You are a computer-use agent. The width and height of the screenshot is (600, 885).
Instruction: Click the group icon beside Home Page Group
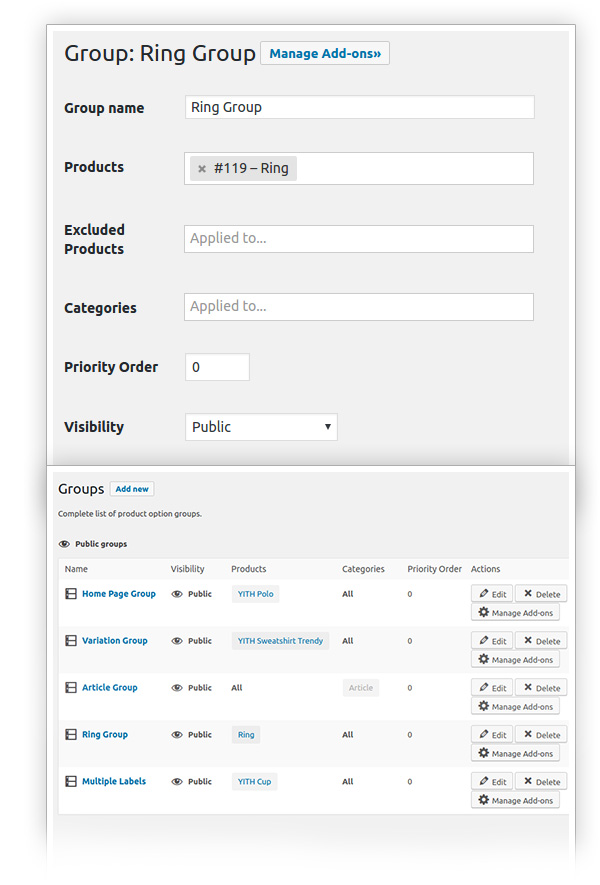click(x=71, y=594)
